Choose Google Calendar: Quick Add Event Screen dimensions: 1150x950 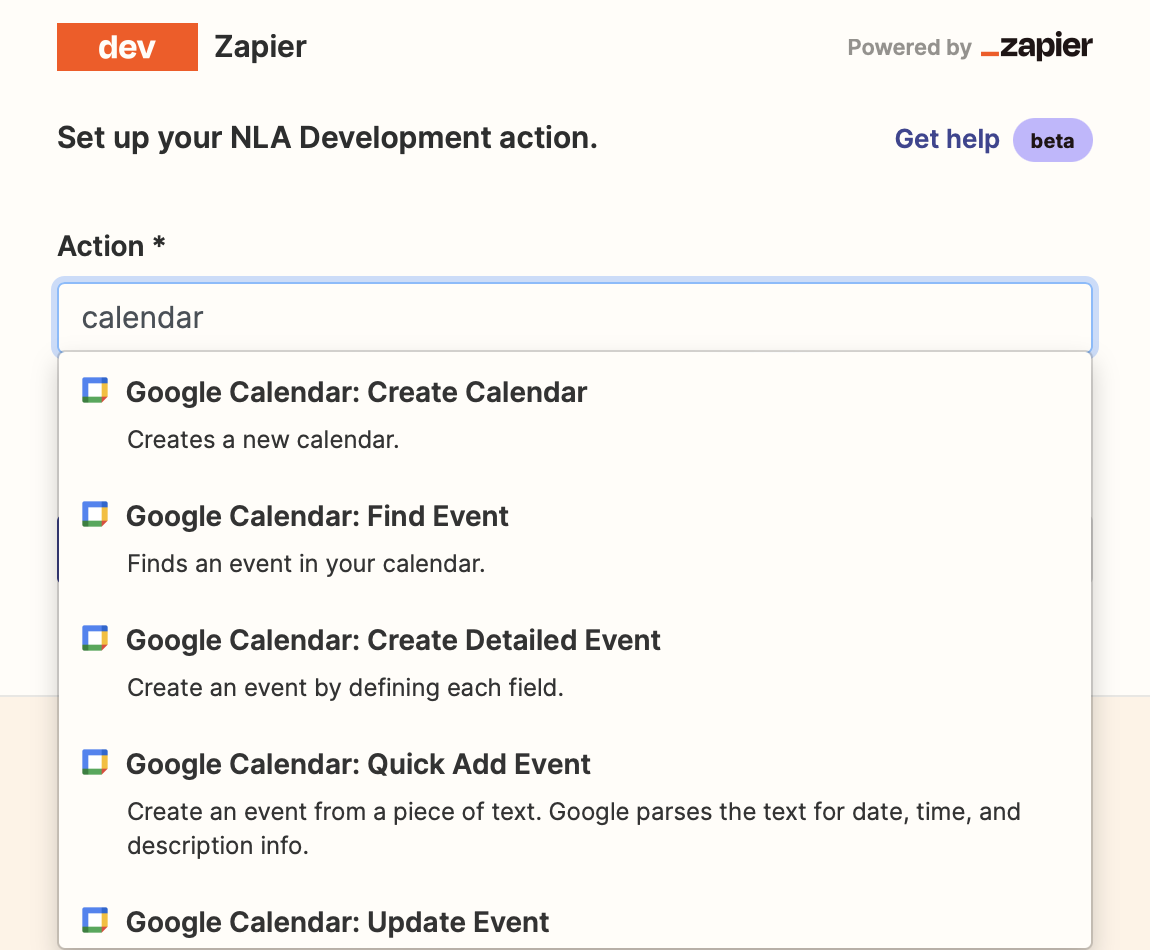575,803
